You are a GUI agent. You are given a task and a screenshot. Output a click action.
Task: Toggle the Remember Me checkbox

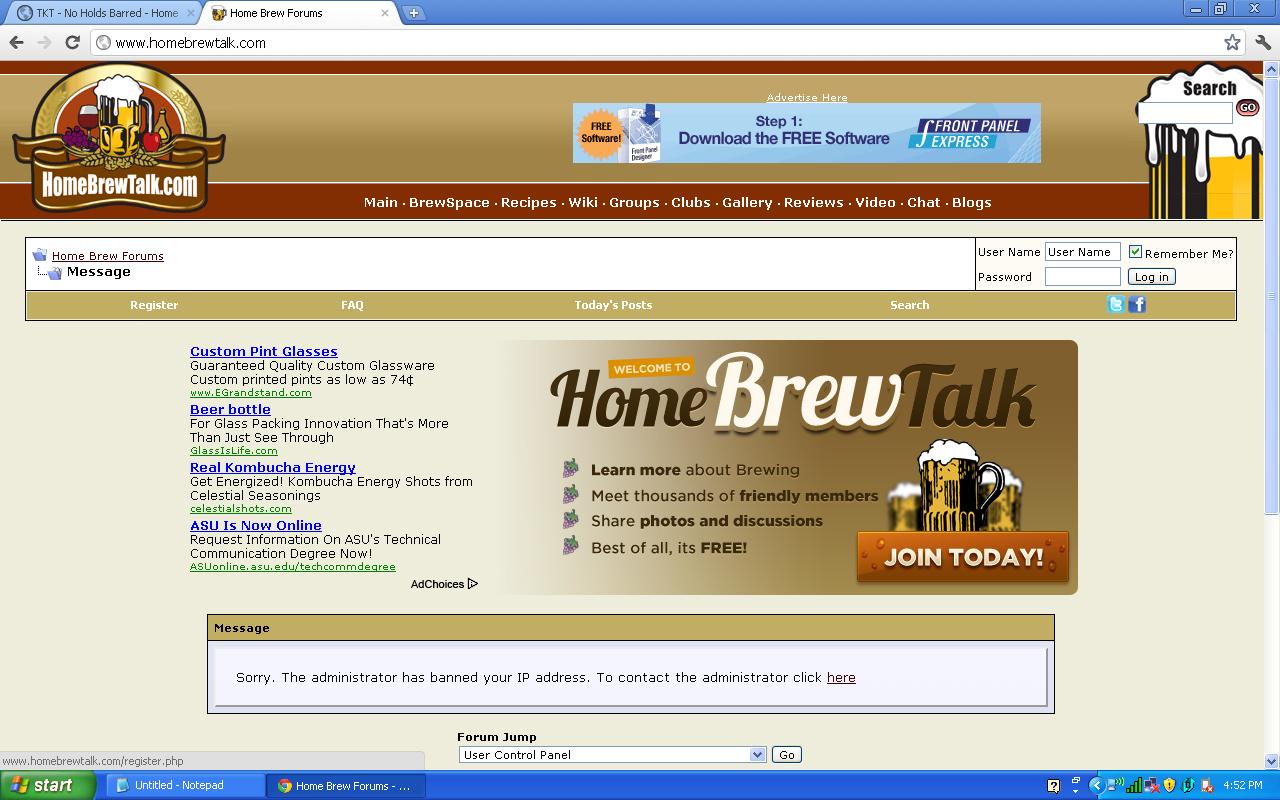click(x=1135, y=252)
